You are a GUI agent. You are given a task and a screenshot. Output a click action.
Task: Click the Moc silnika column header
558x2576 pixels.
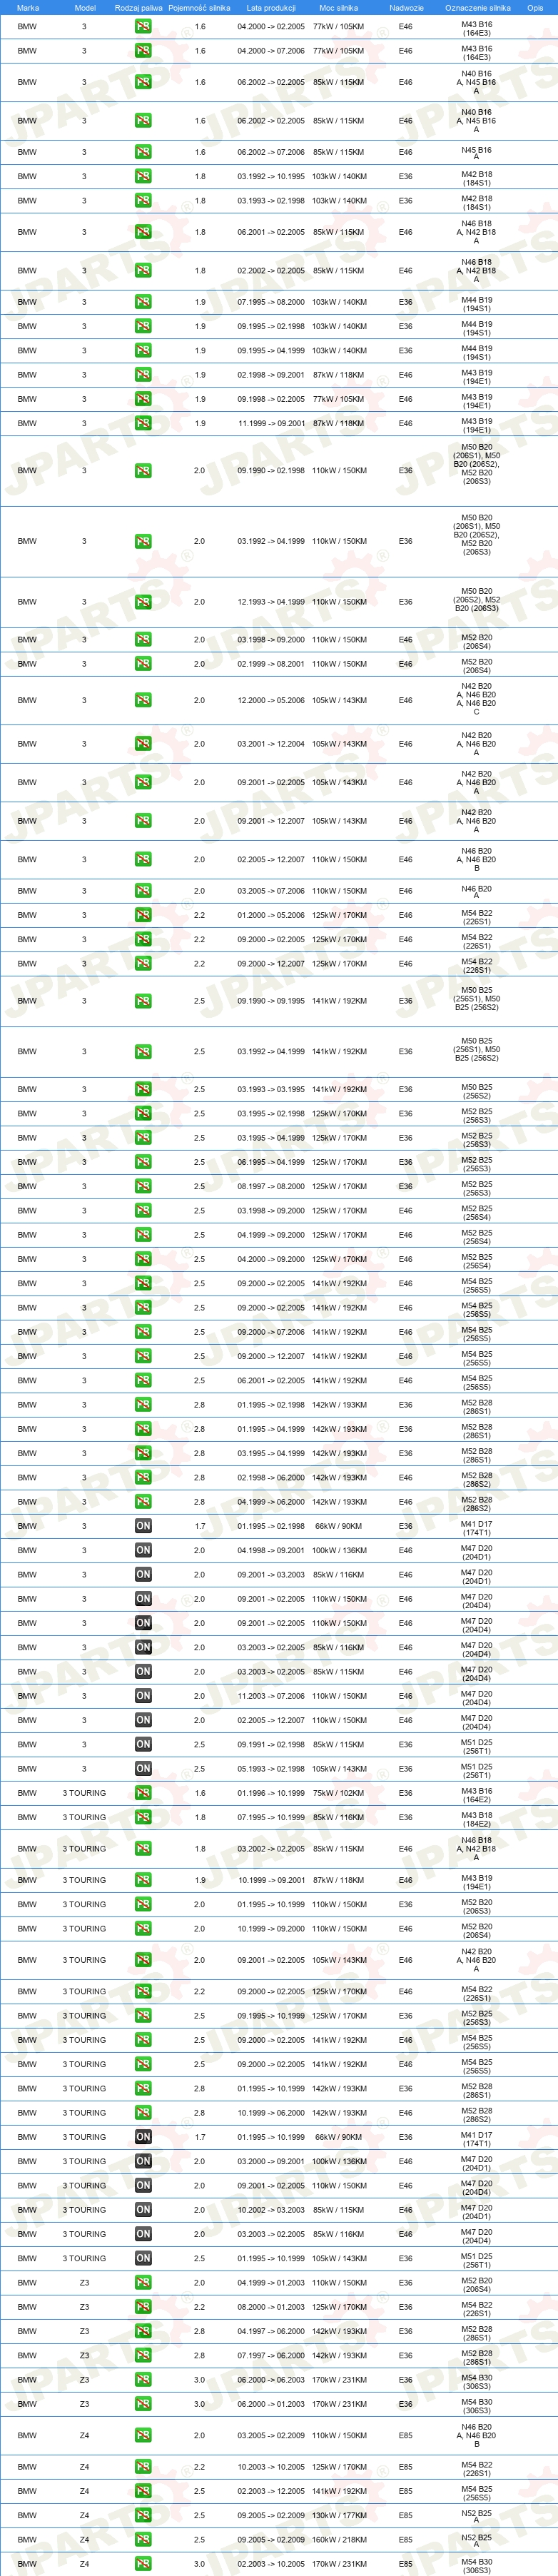339,7
